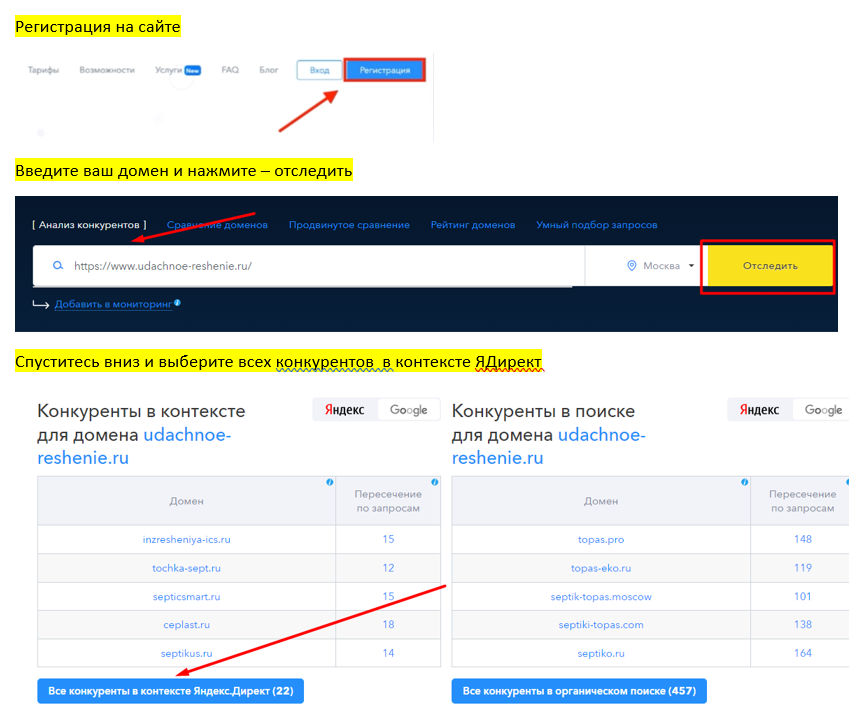
Task: Click Домен column header in search table
Action: click(x=601, y=501)
